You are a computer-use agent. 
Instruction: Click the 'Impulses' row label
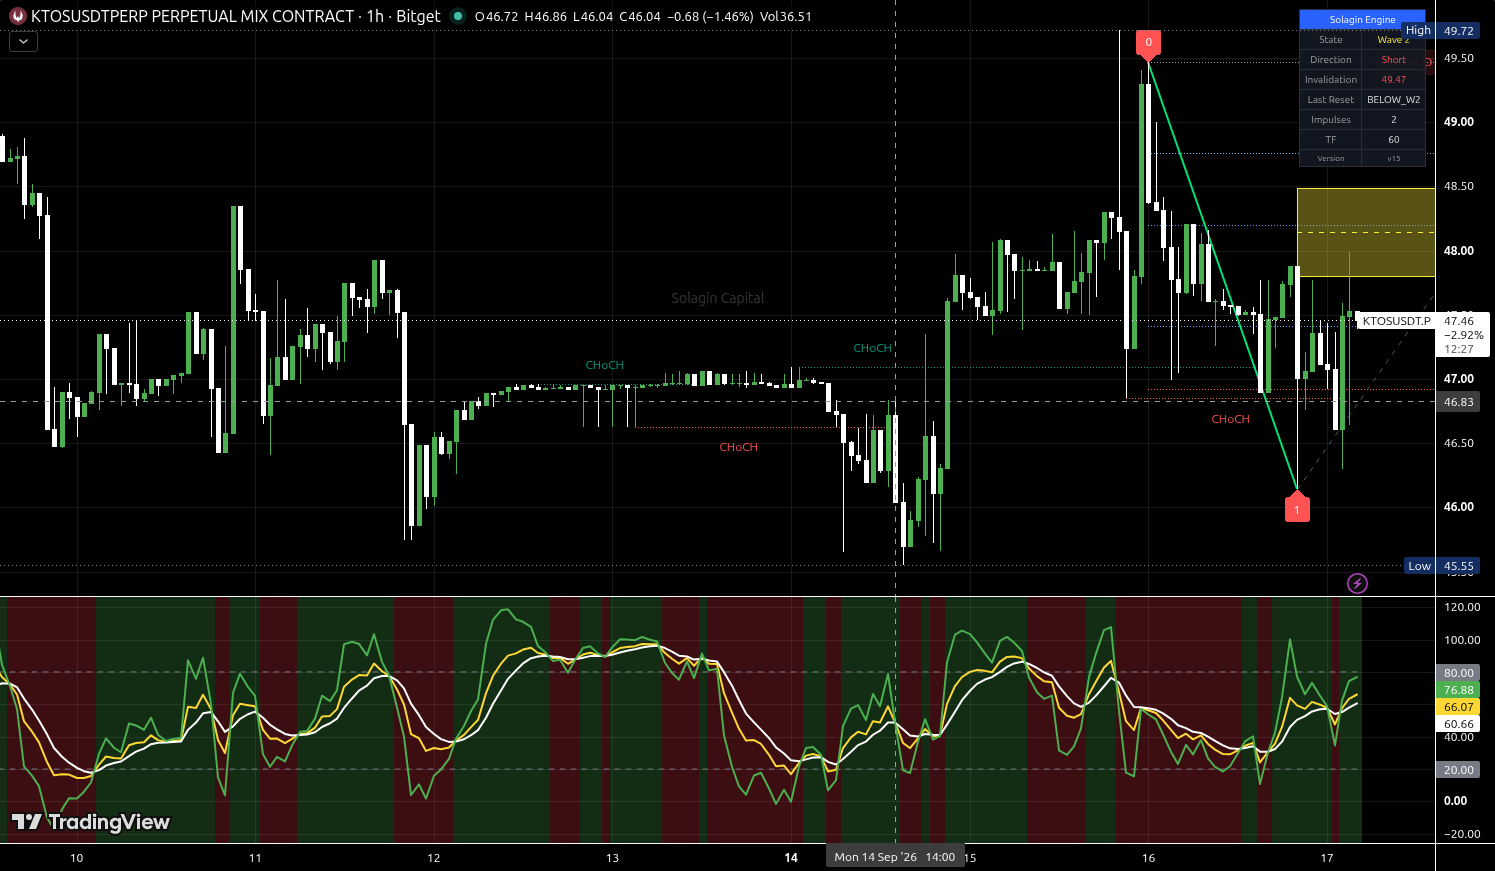[x=1331, y=120]
